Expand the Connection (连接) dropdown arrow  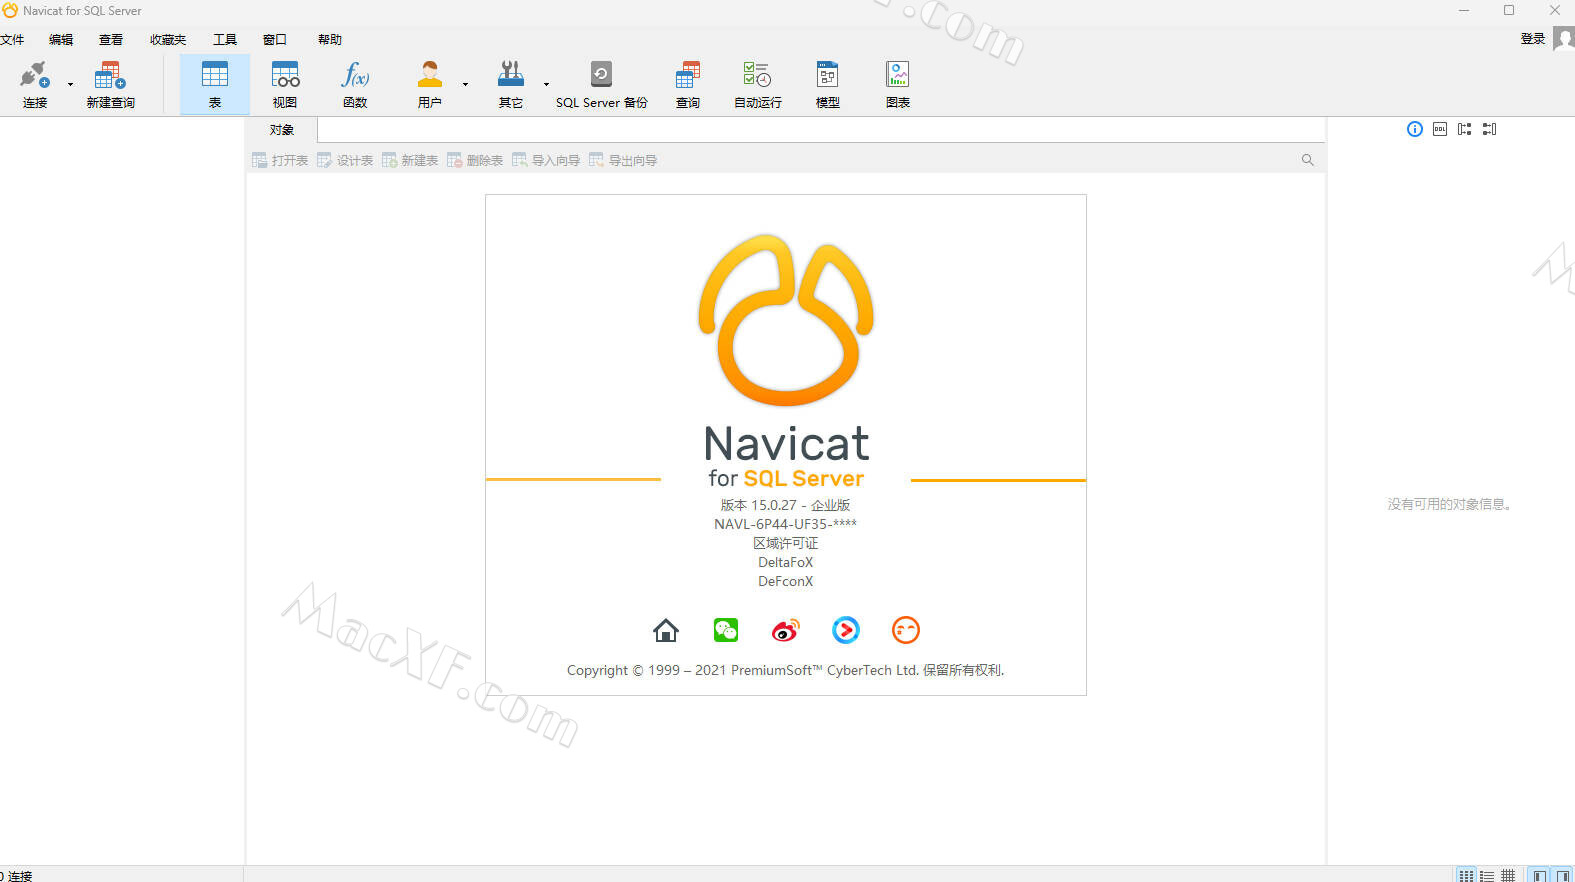click(x=70, y=85)
